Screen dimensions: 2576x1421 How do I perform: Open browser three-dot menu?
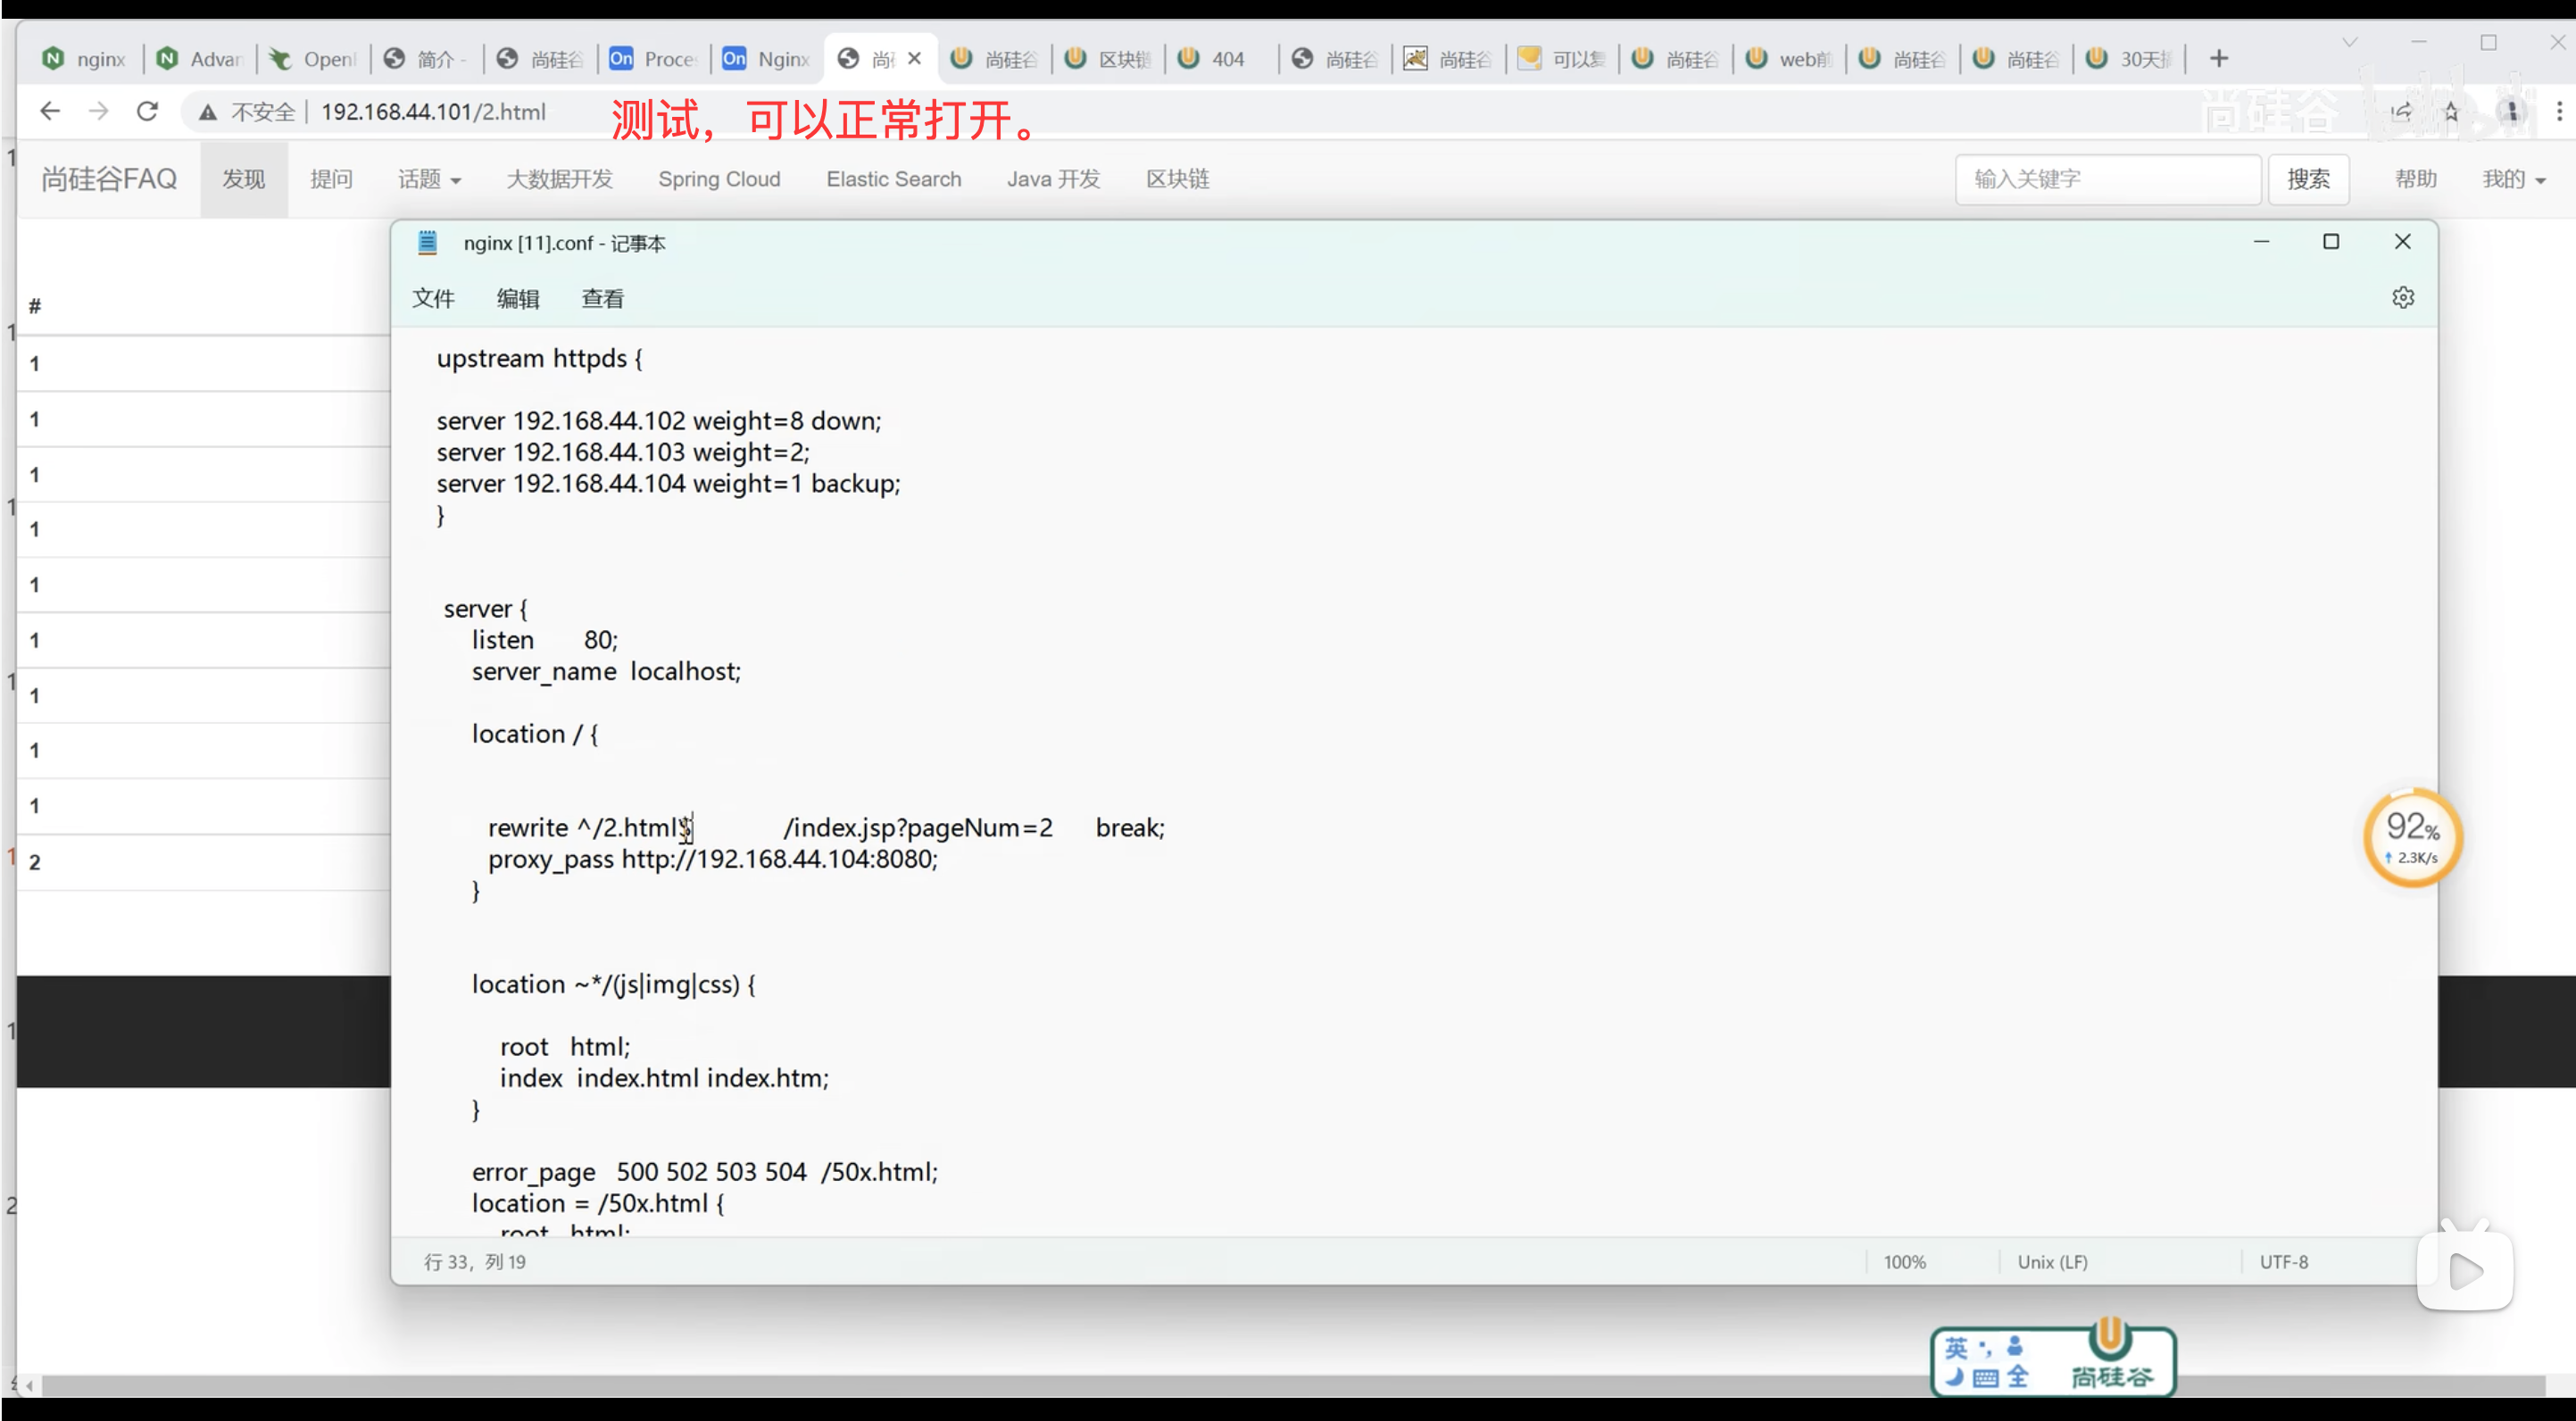pos(2559,111)
